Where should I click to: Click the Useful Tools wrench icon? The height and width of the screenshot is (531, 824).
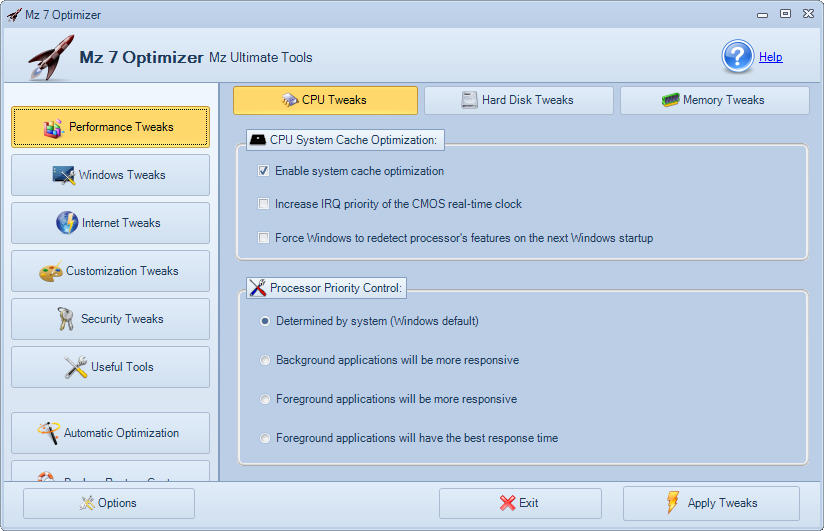coord(76,367)
